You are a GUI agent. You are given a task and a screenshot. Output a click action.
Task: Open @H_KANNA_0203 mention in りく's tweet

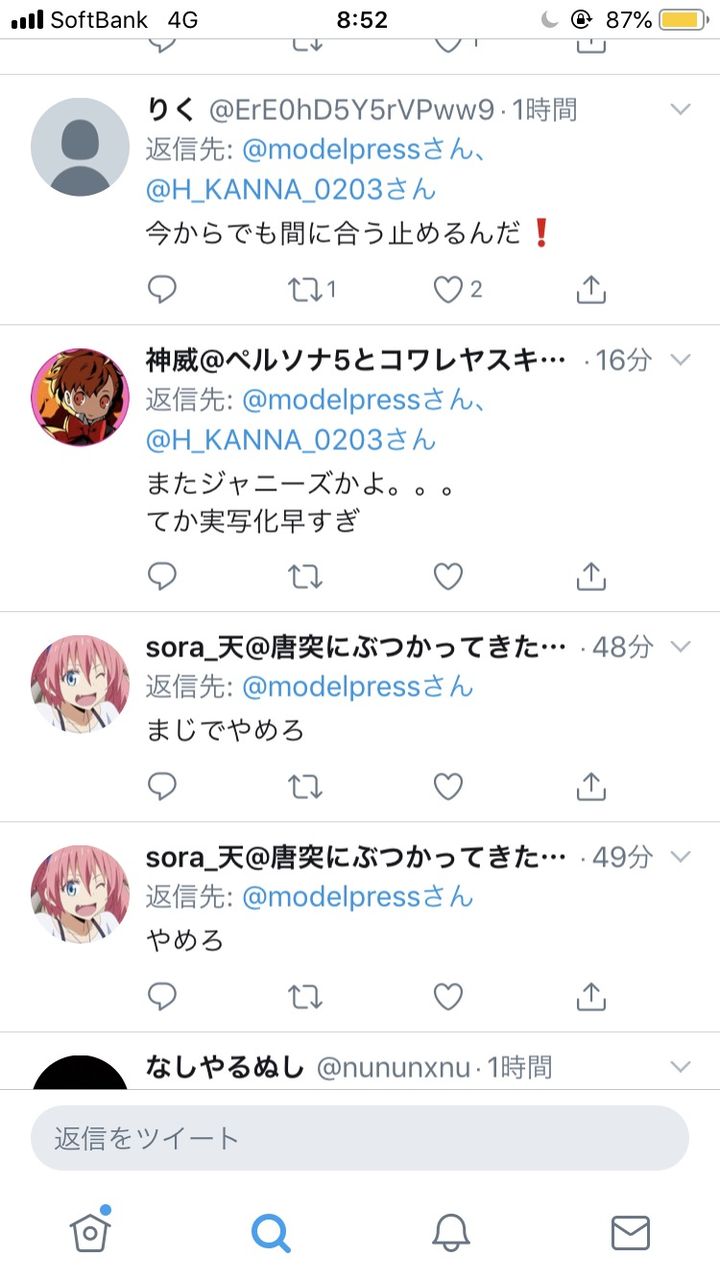[x=291, y=190]
